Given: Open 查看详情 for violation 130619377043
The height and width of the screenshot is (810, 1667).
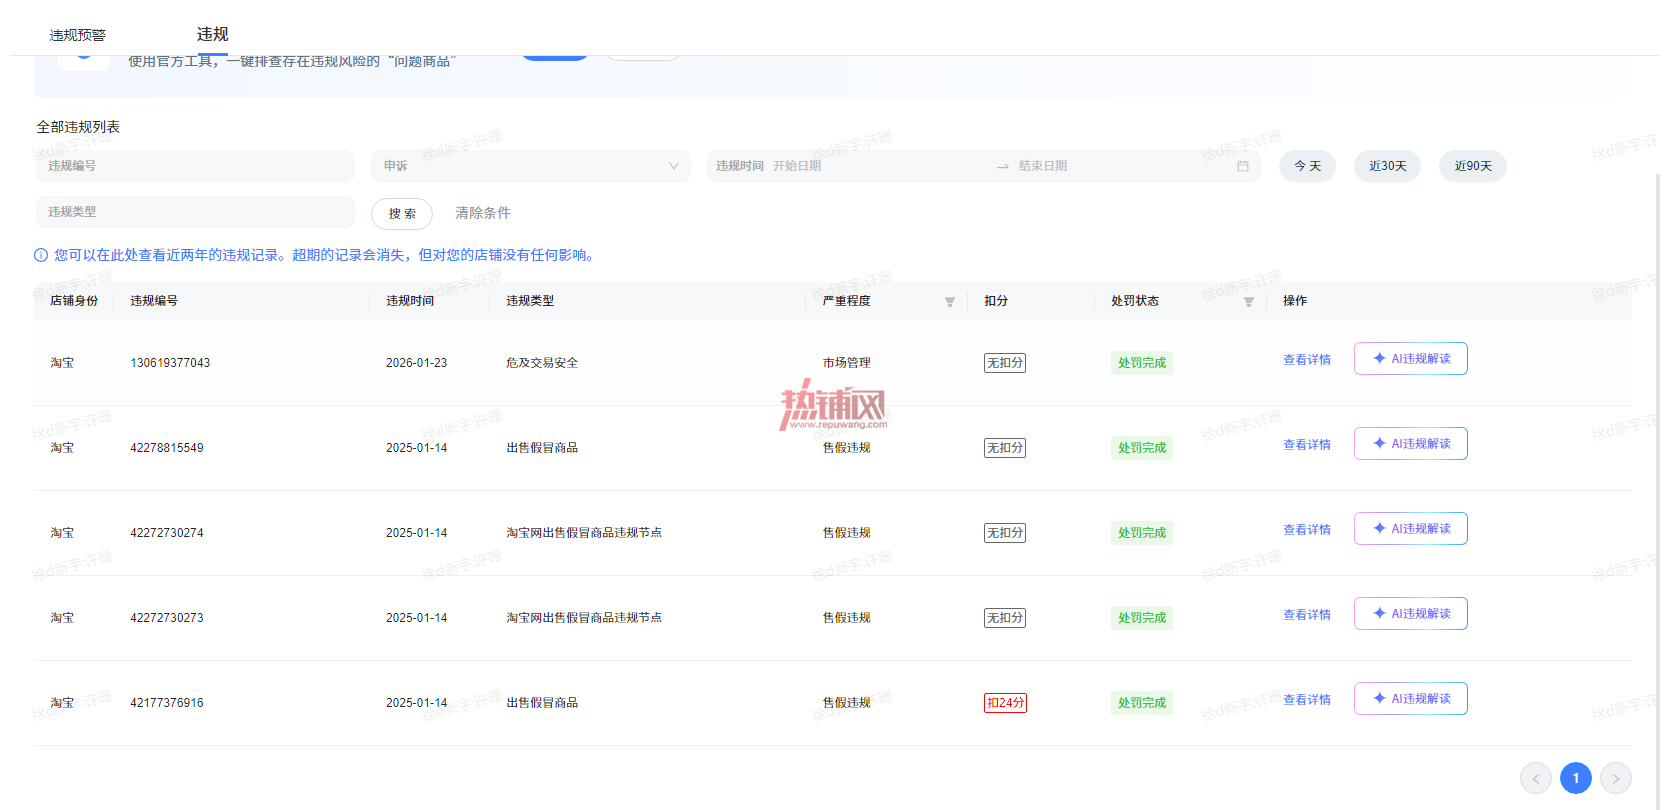Looking at the screenshot, I should click(1307, 360).
